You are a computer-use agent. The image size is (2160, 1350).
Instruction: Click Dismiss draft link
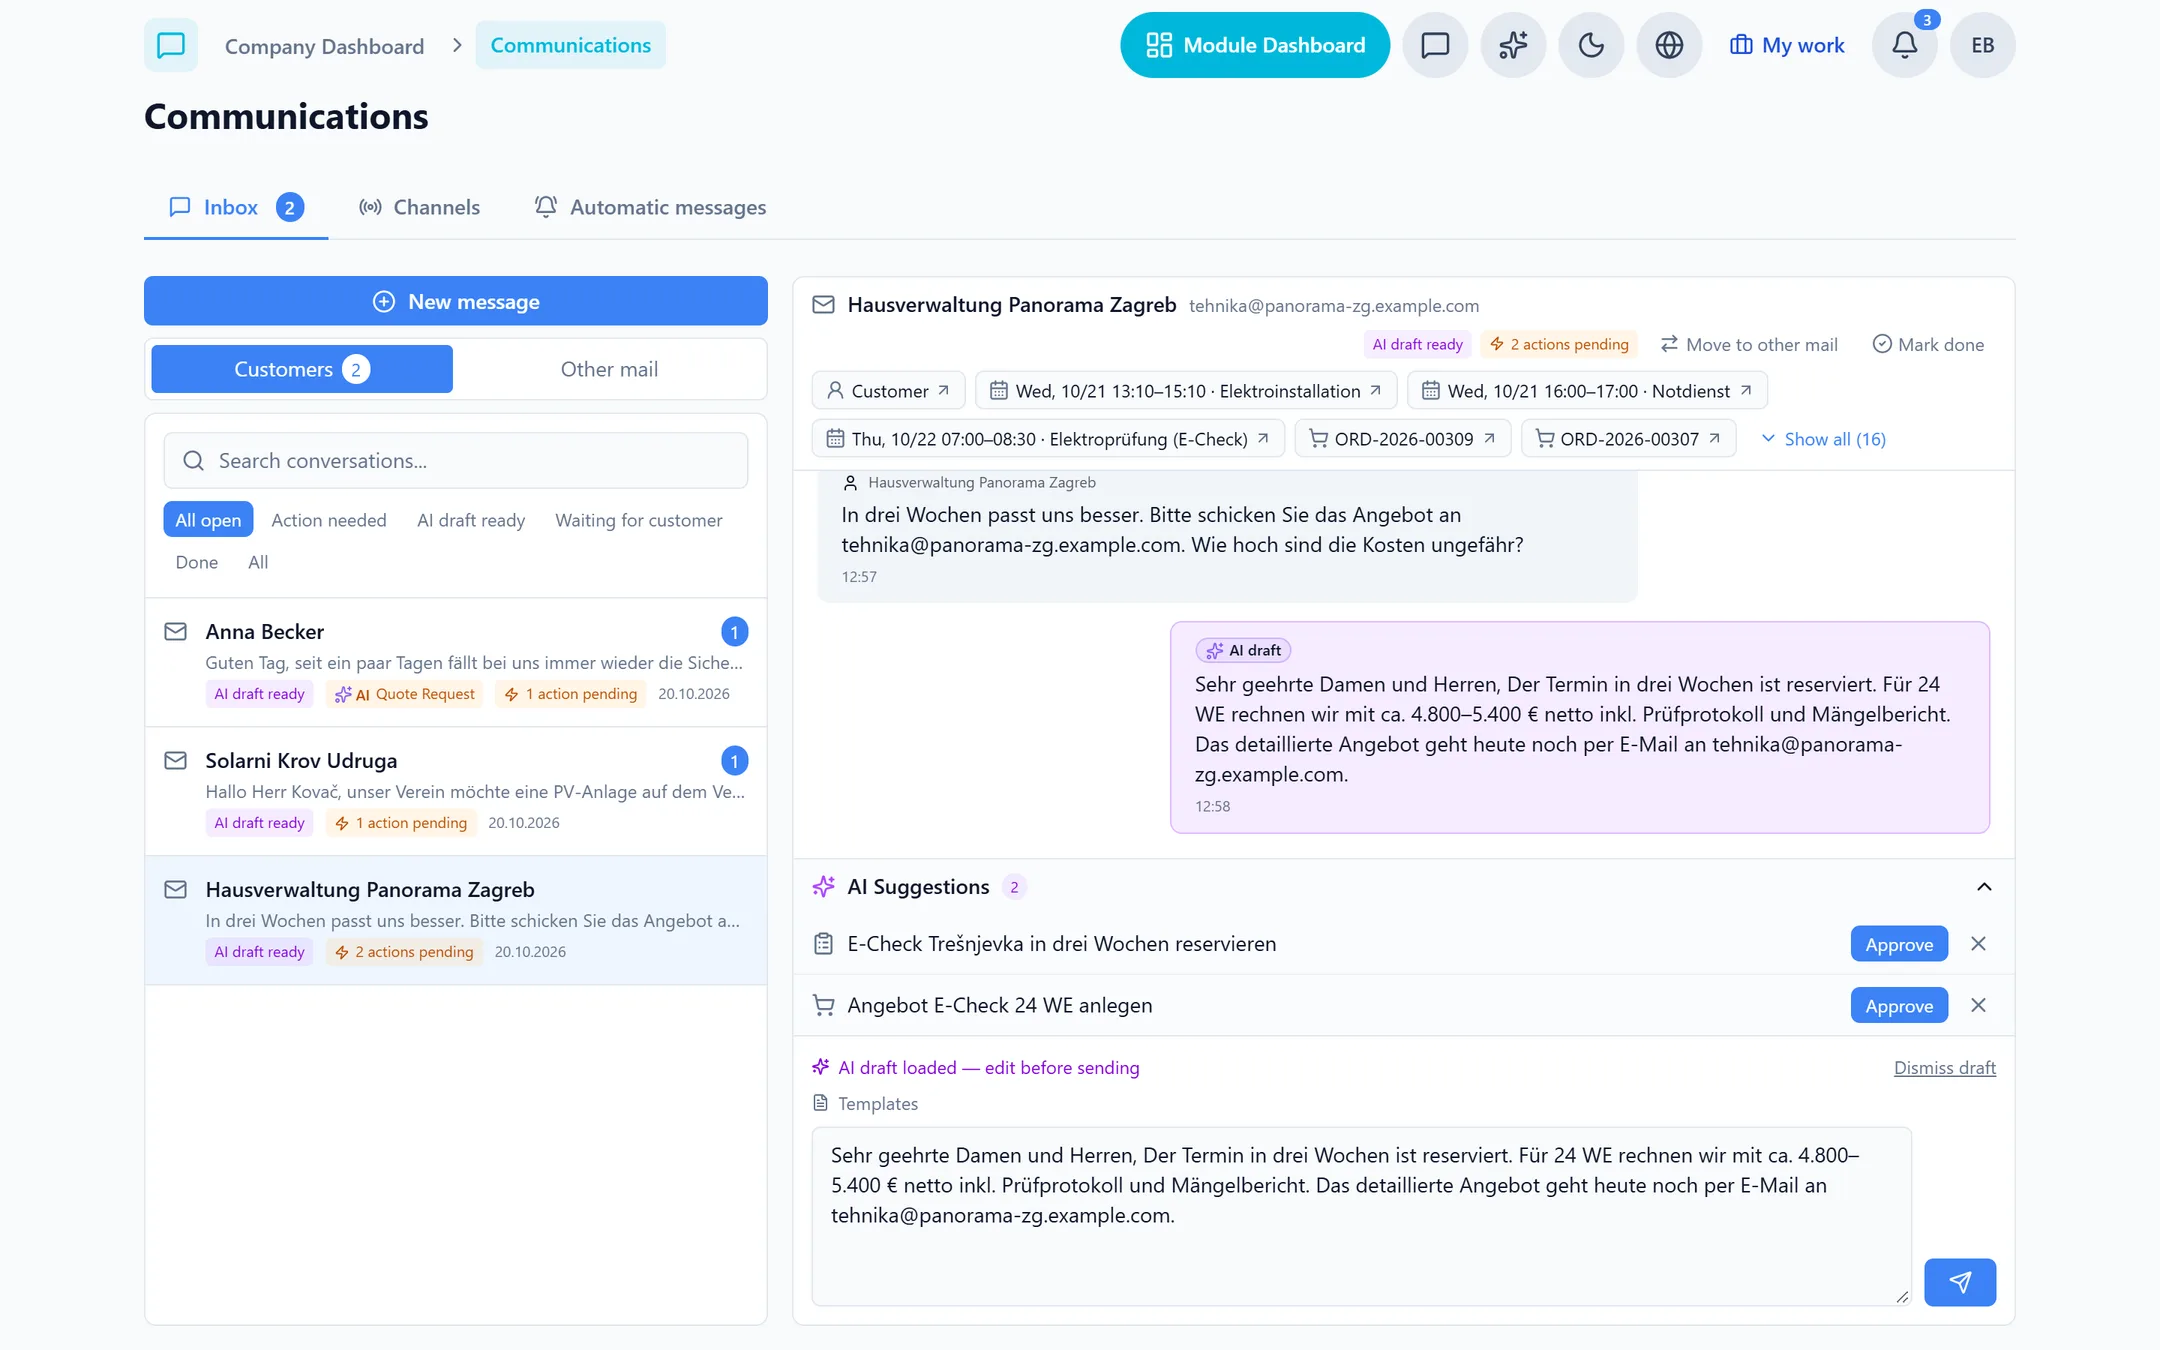coord(1945,1067)
